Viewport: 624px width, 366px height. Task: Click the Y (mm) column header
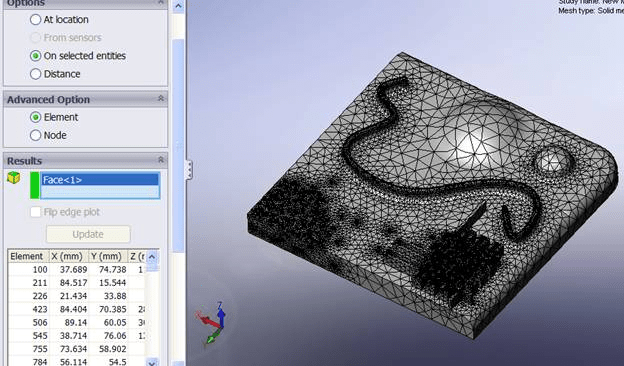click(108, 256)
